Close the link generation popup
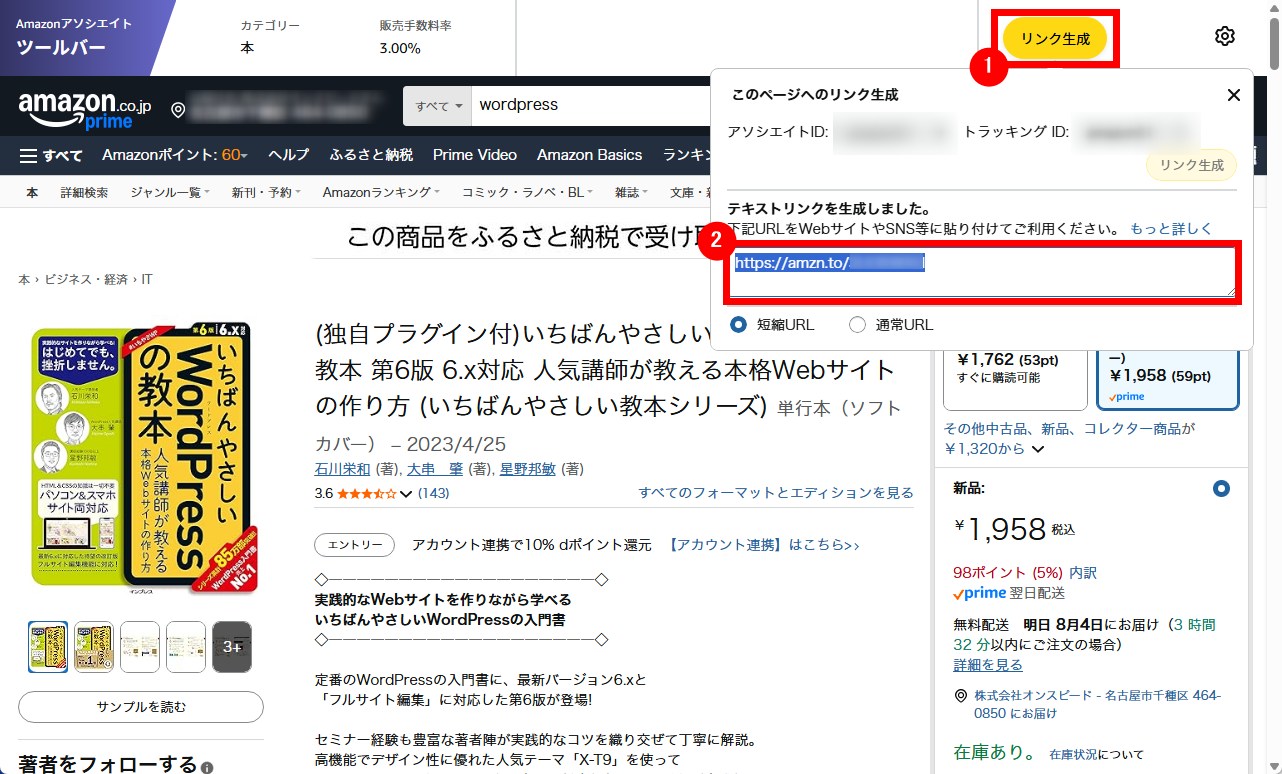This screenshot has height=774, width=1282. click(1234, 95)
